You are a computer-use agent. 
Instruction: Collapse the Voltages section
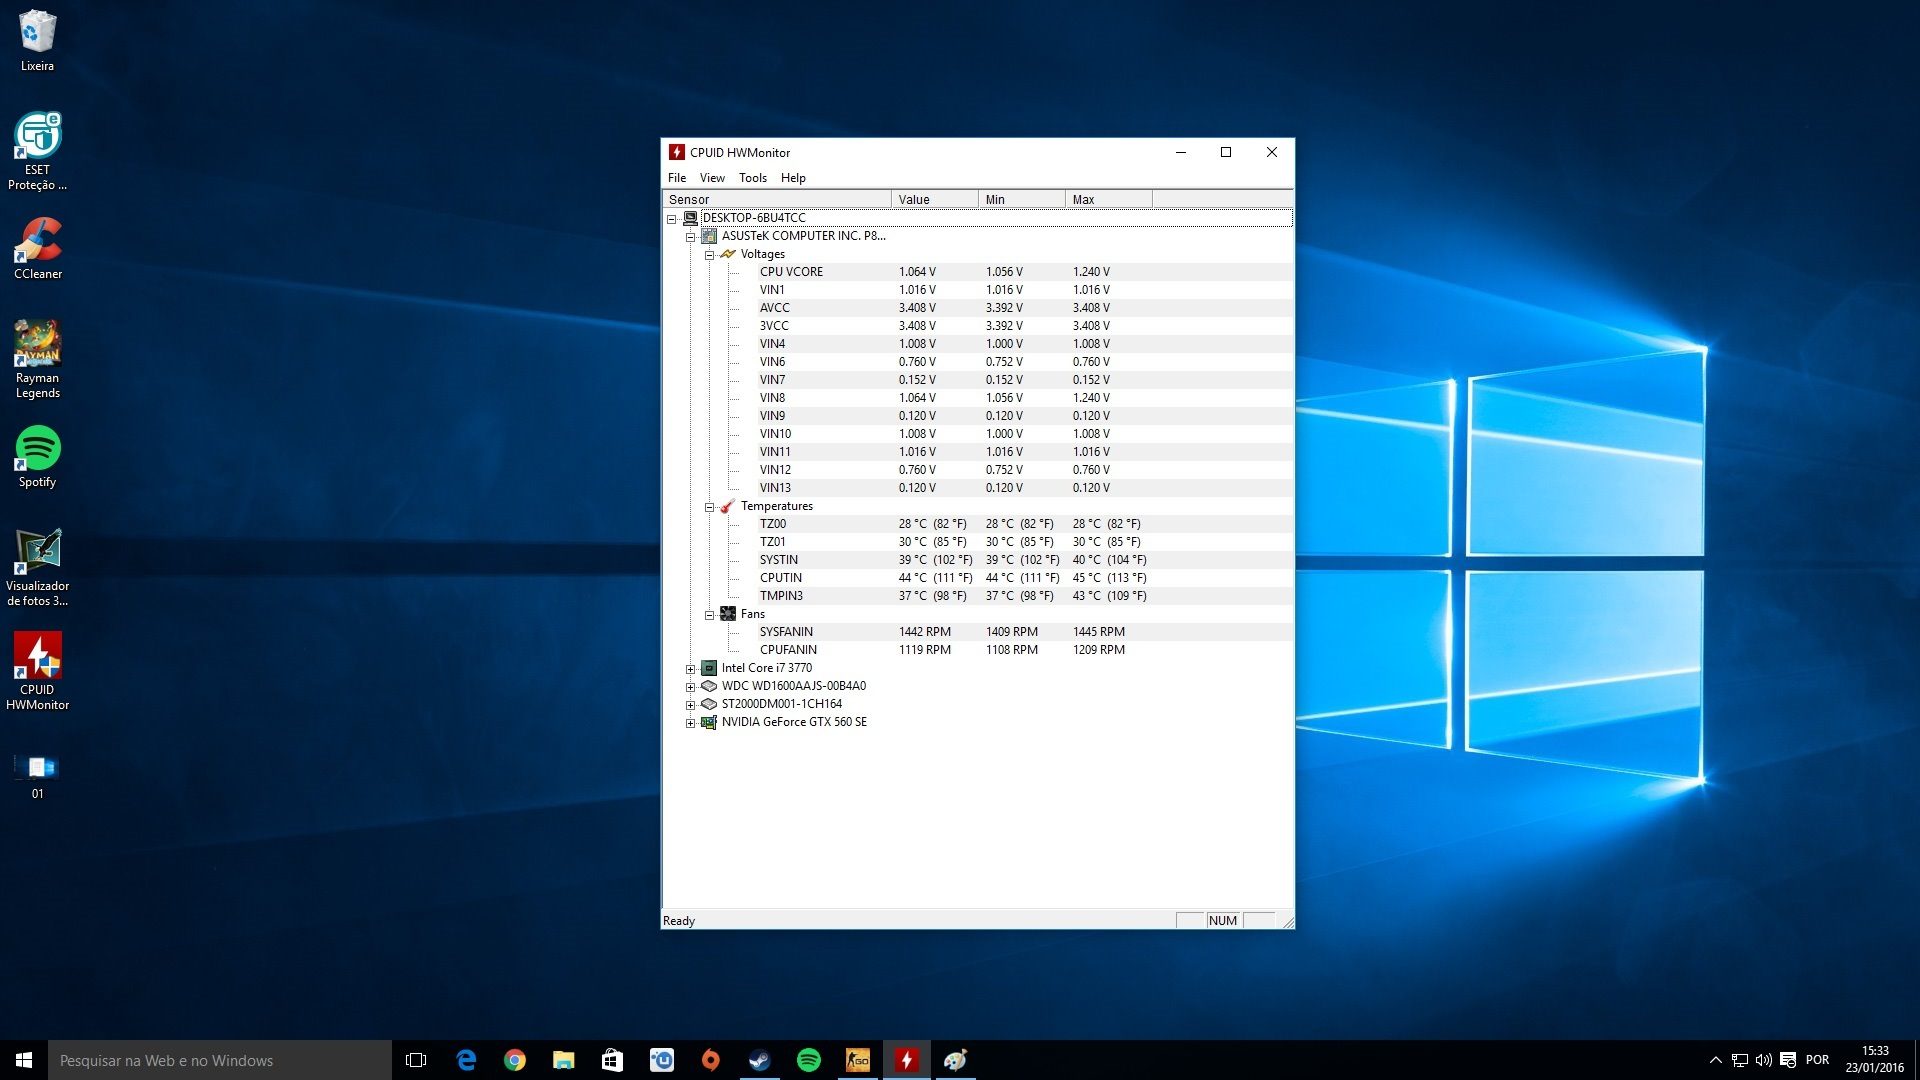pos(709,255)
